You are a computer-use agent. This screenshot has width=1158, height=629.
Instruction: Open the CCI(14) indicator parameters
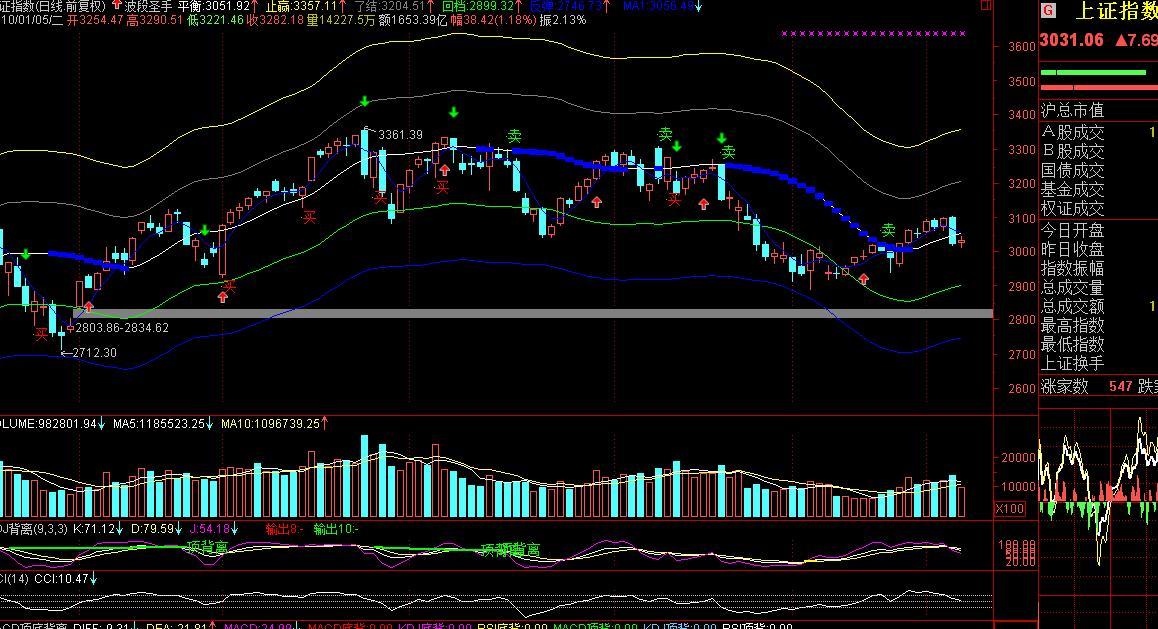click(14, 579)
